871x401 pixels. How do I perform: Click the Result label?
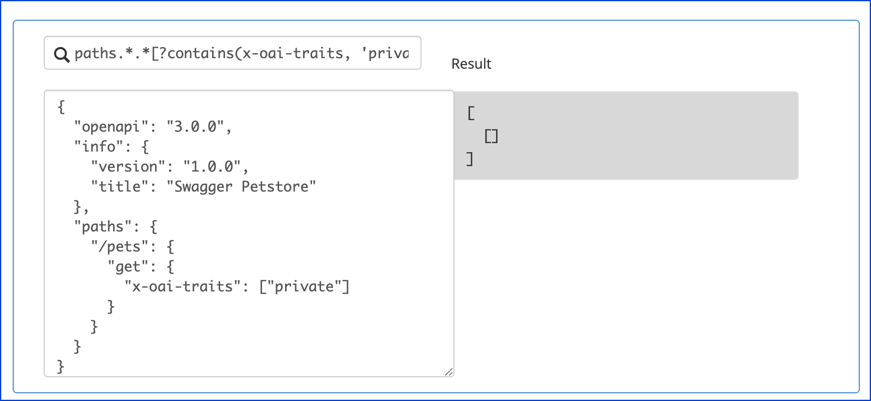point(471,64)
